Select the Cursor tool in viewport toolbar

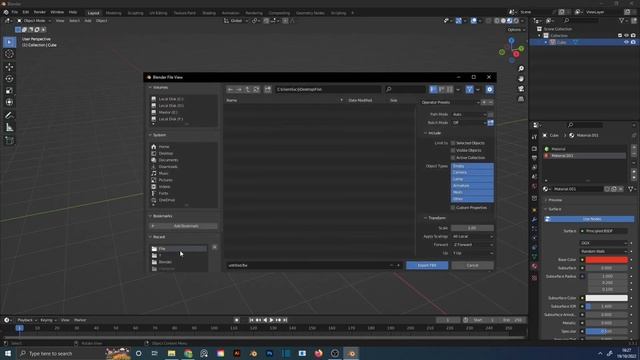click(x=9, y=54)
